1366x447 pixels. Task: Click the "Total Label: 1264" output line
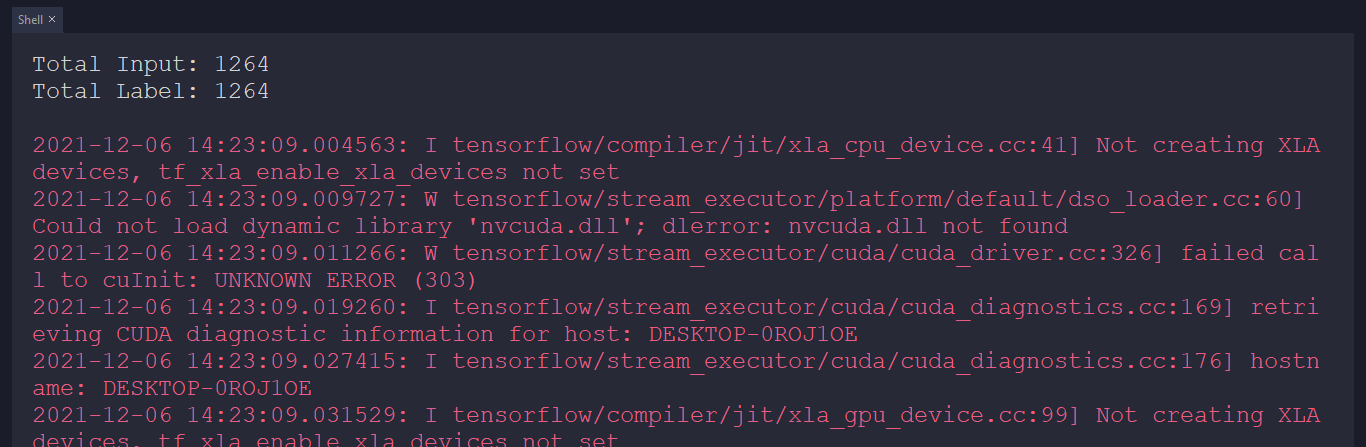tap(150, 92)
